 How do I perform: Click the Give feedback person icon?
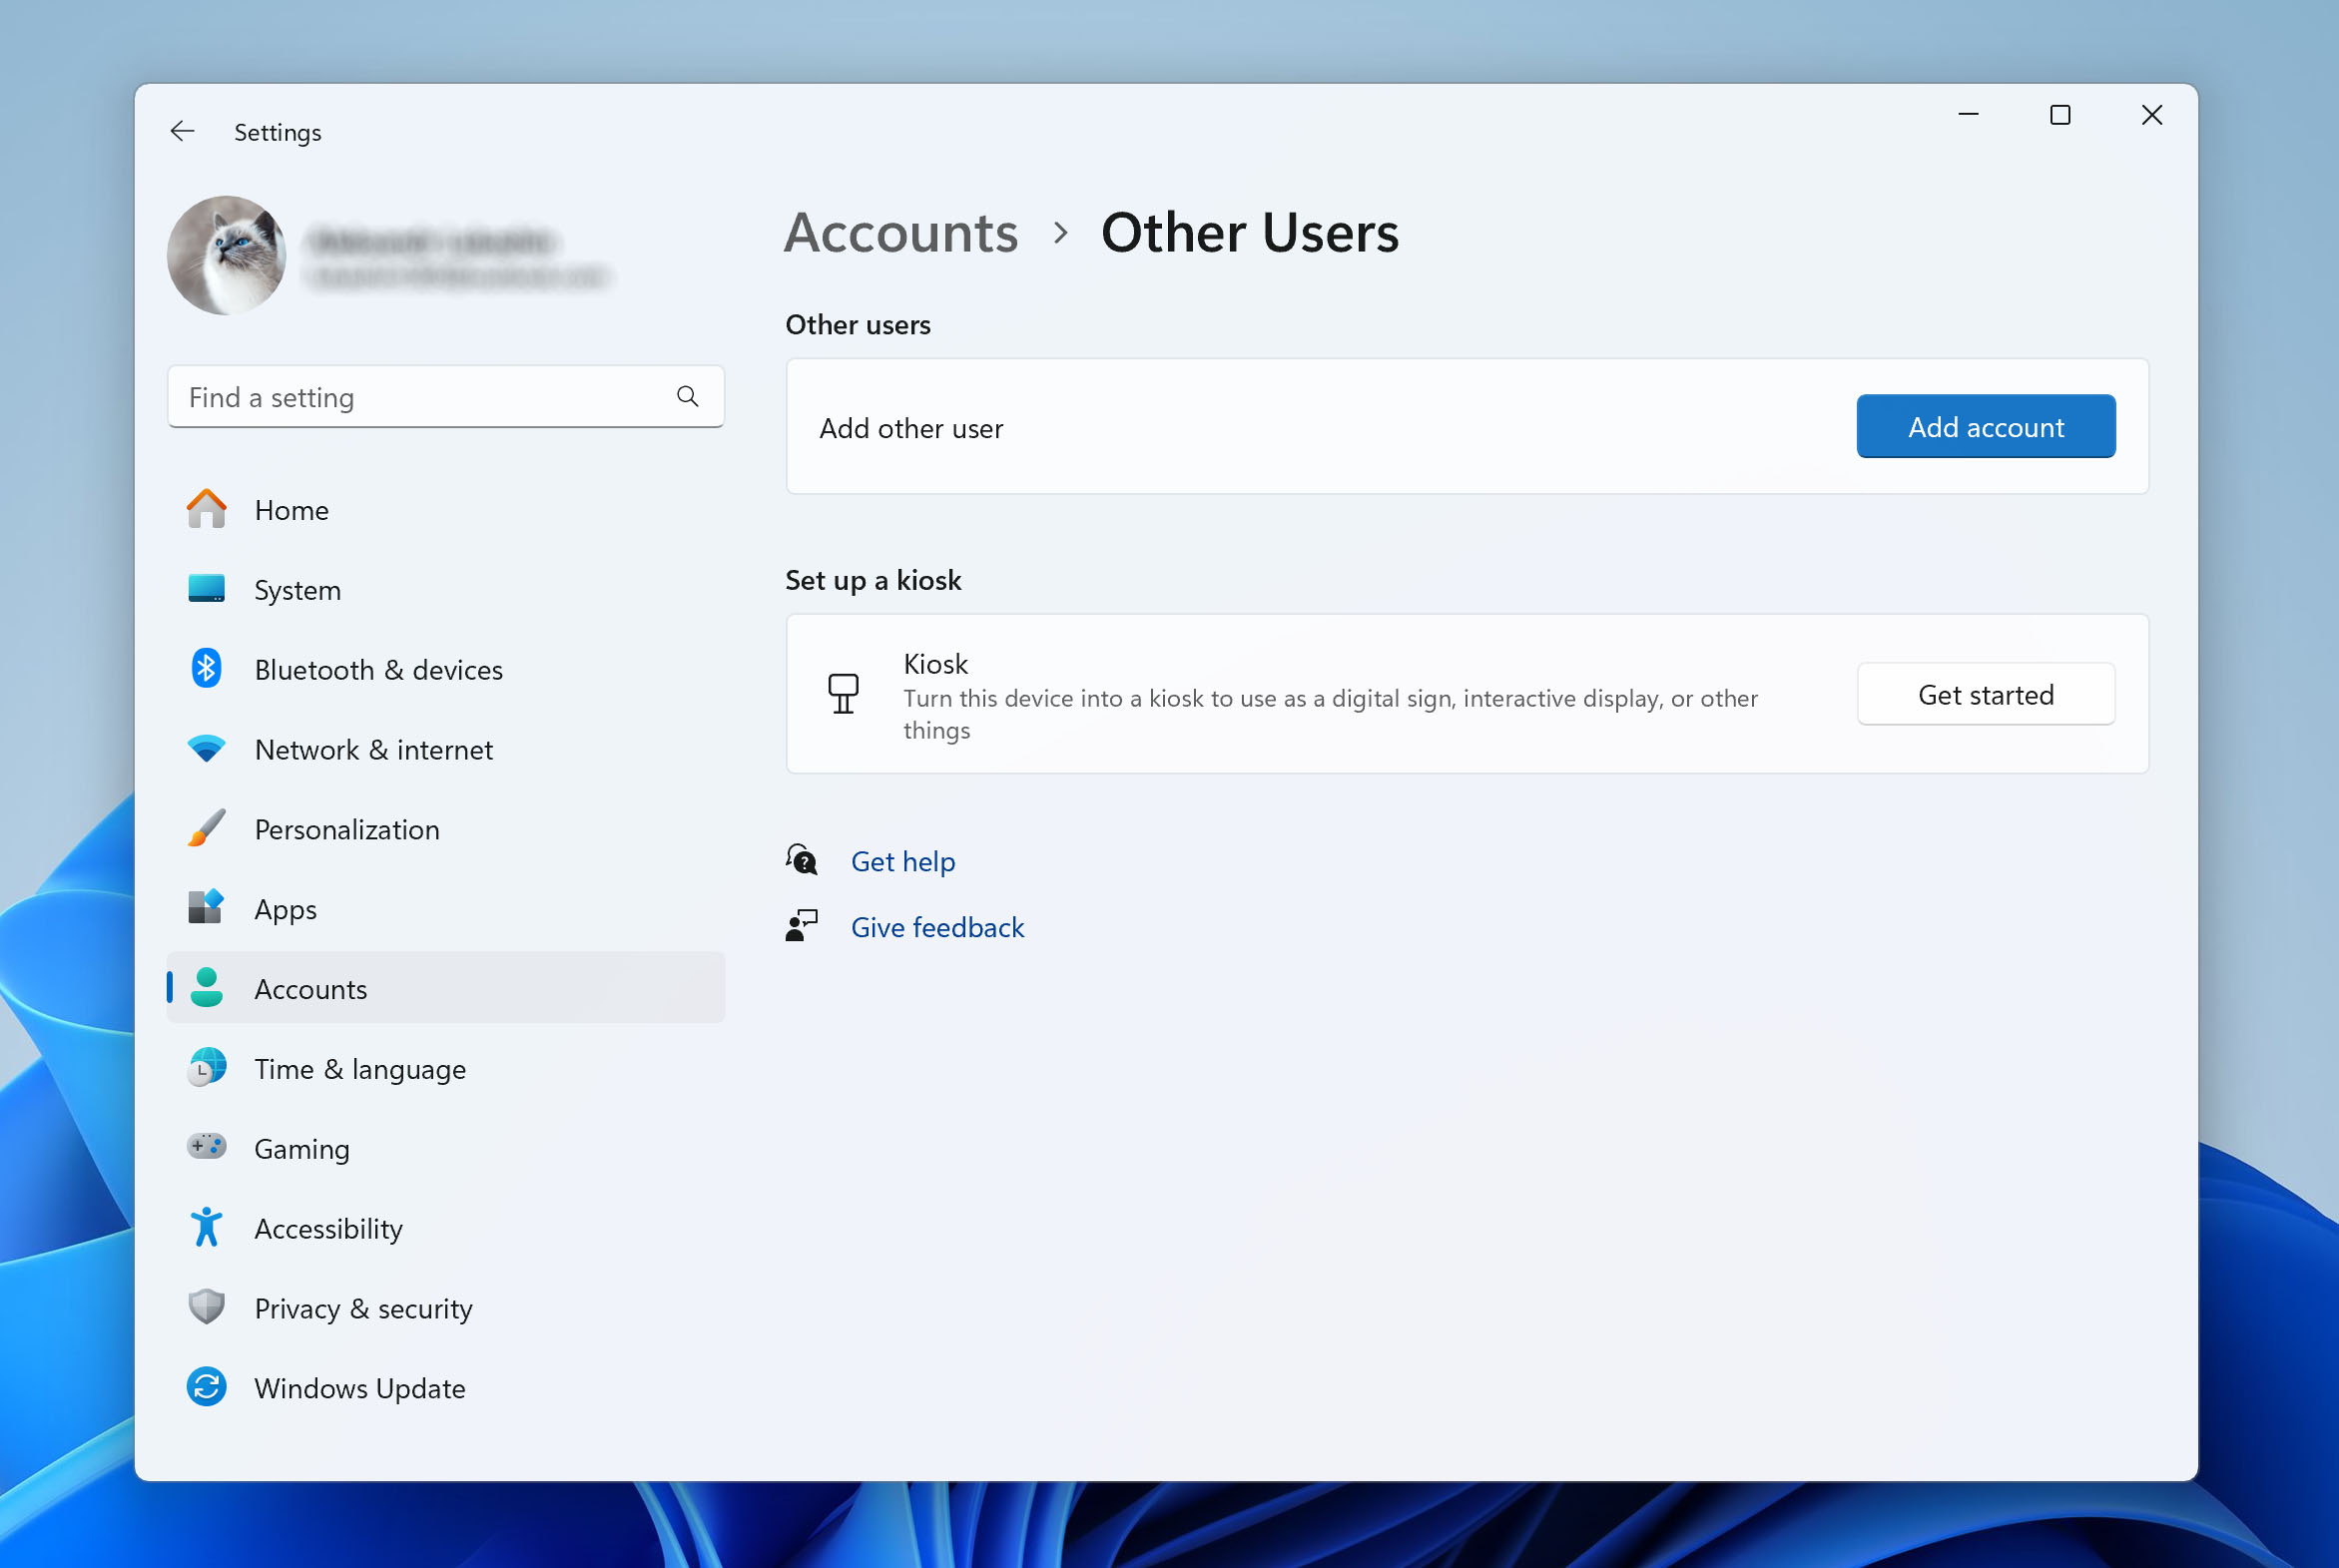coord(802,926)
